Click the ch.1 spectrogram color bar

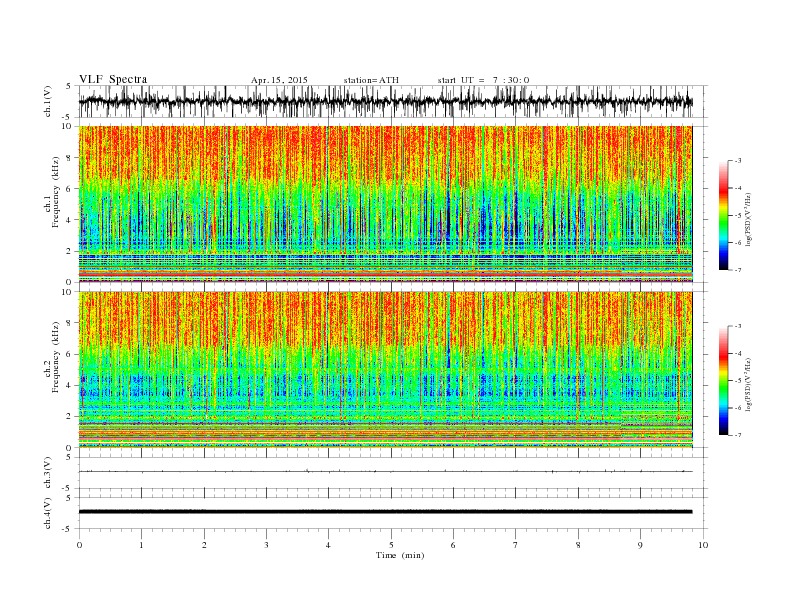click(x=724, y=215)
